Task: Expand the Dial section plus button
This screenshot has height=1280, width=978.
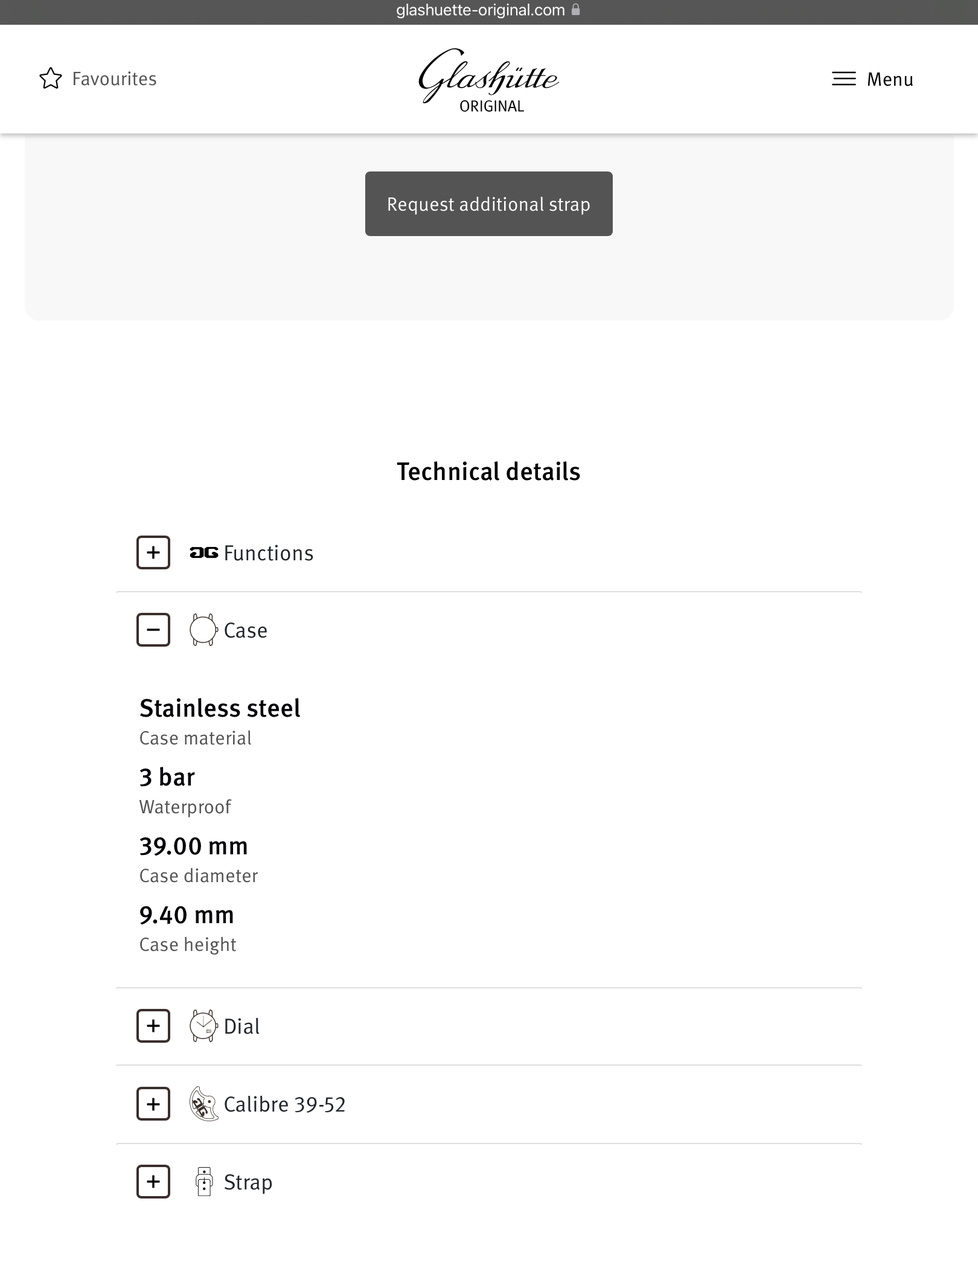Action: (x=153, y=1026)
